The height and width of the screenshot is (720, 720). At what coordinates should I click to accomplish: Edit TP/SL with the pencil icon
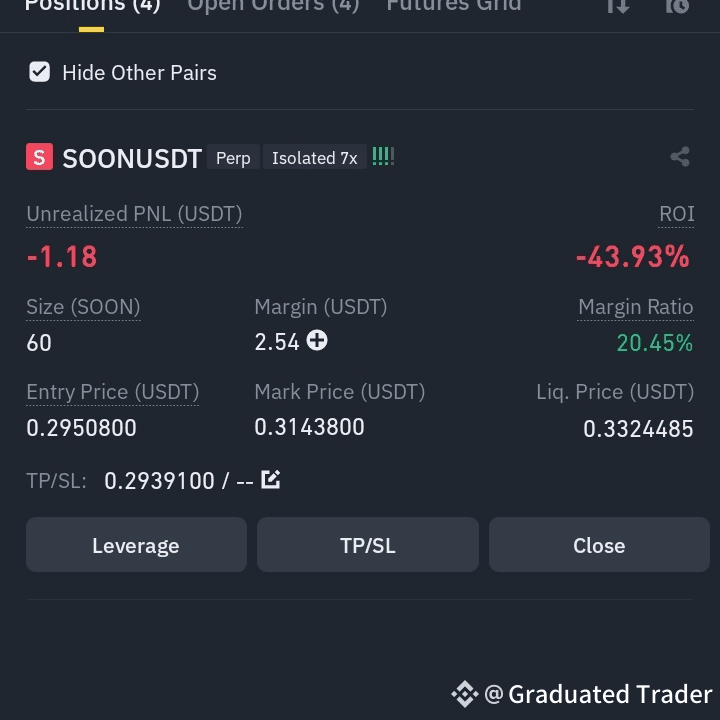click(270, 479)
